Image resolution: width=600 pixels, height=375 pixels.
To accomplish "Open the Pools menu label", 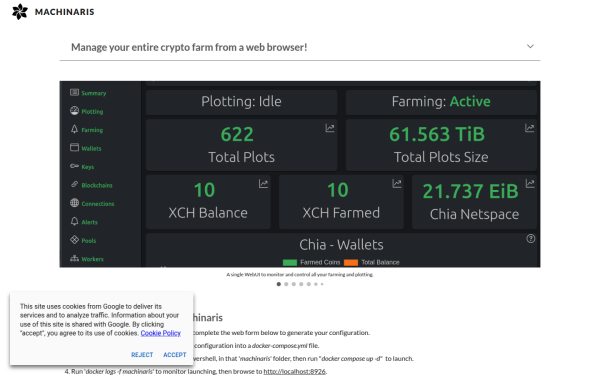I will tap(88, 240).
